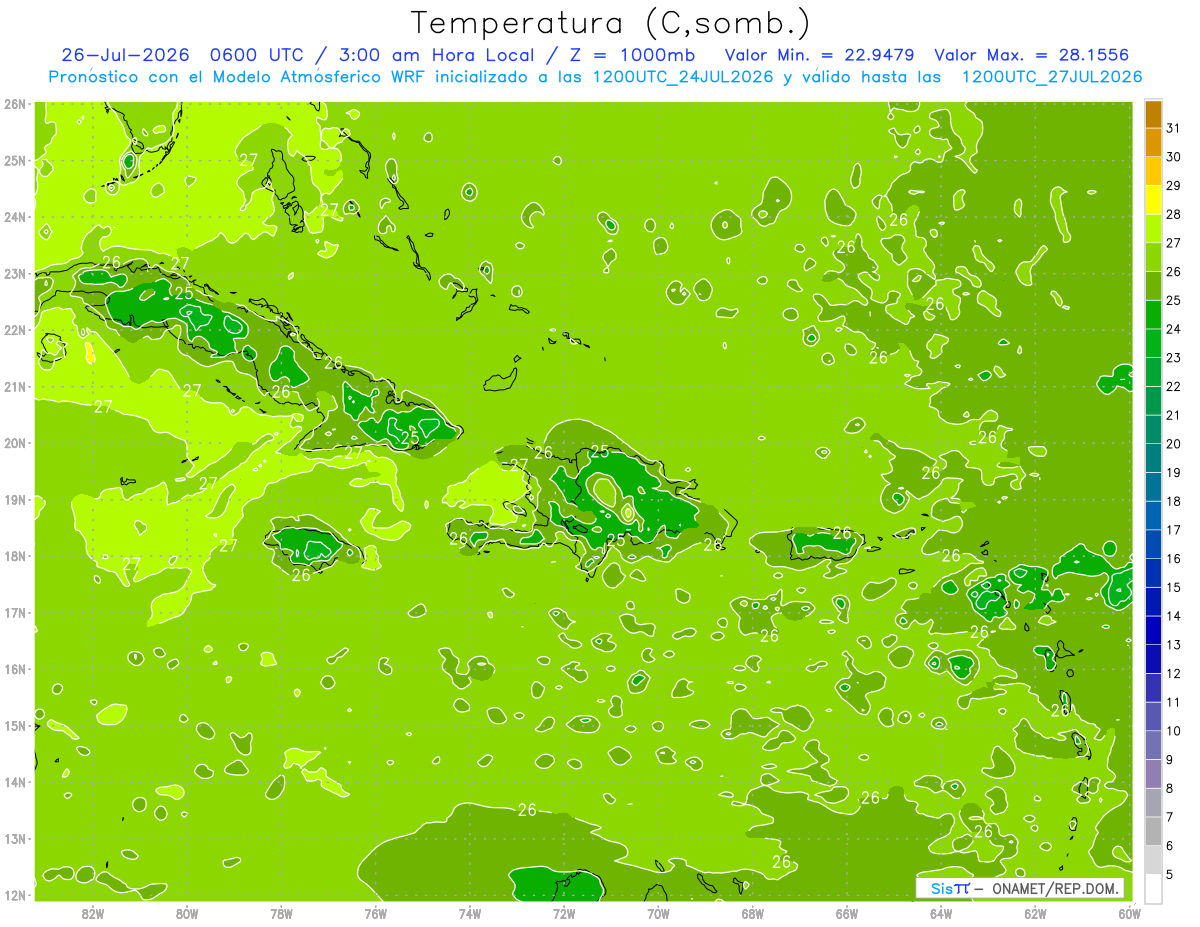The height and width of the screenshot is (927, 1200).
Task: Click the legend value '10'
Action: tap(1174, 731)
